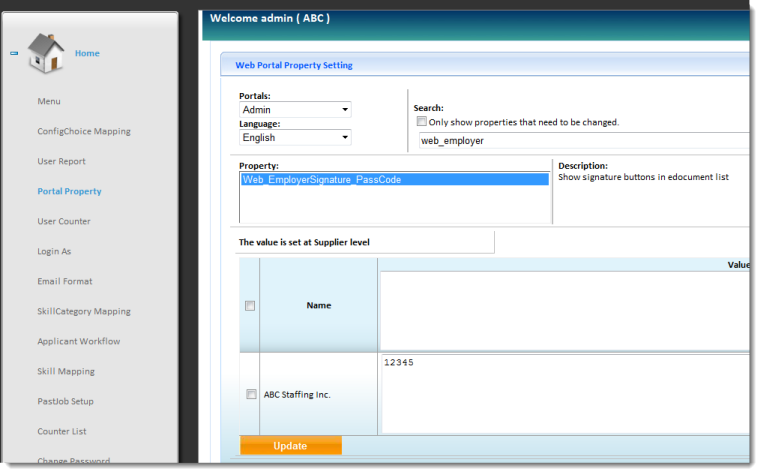The height and width of the screenshot is (474, 761).
Task: Open the Menu sidebar item
Action: (49, 101)
